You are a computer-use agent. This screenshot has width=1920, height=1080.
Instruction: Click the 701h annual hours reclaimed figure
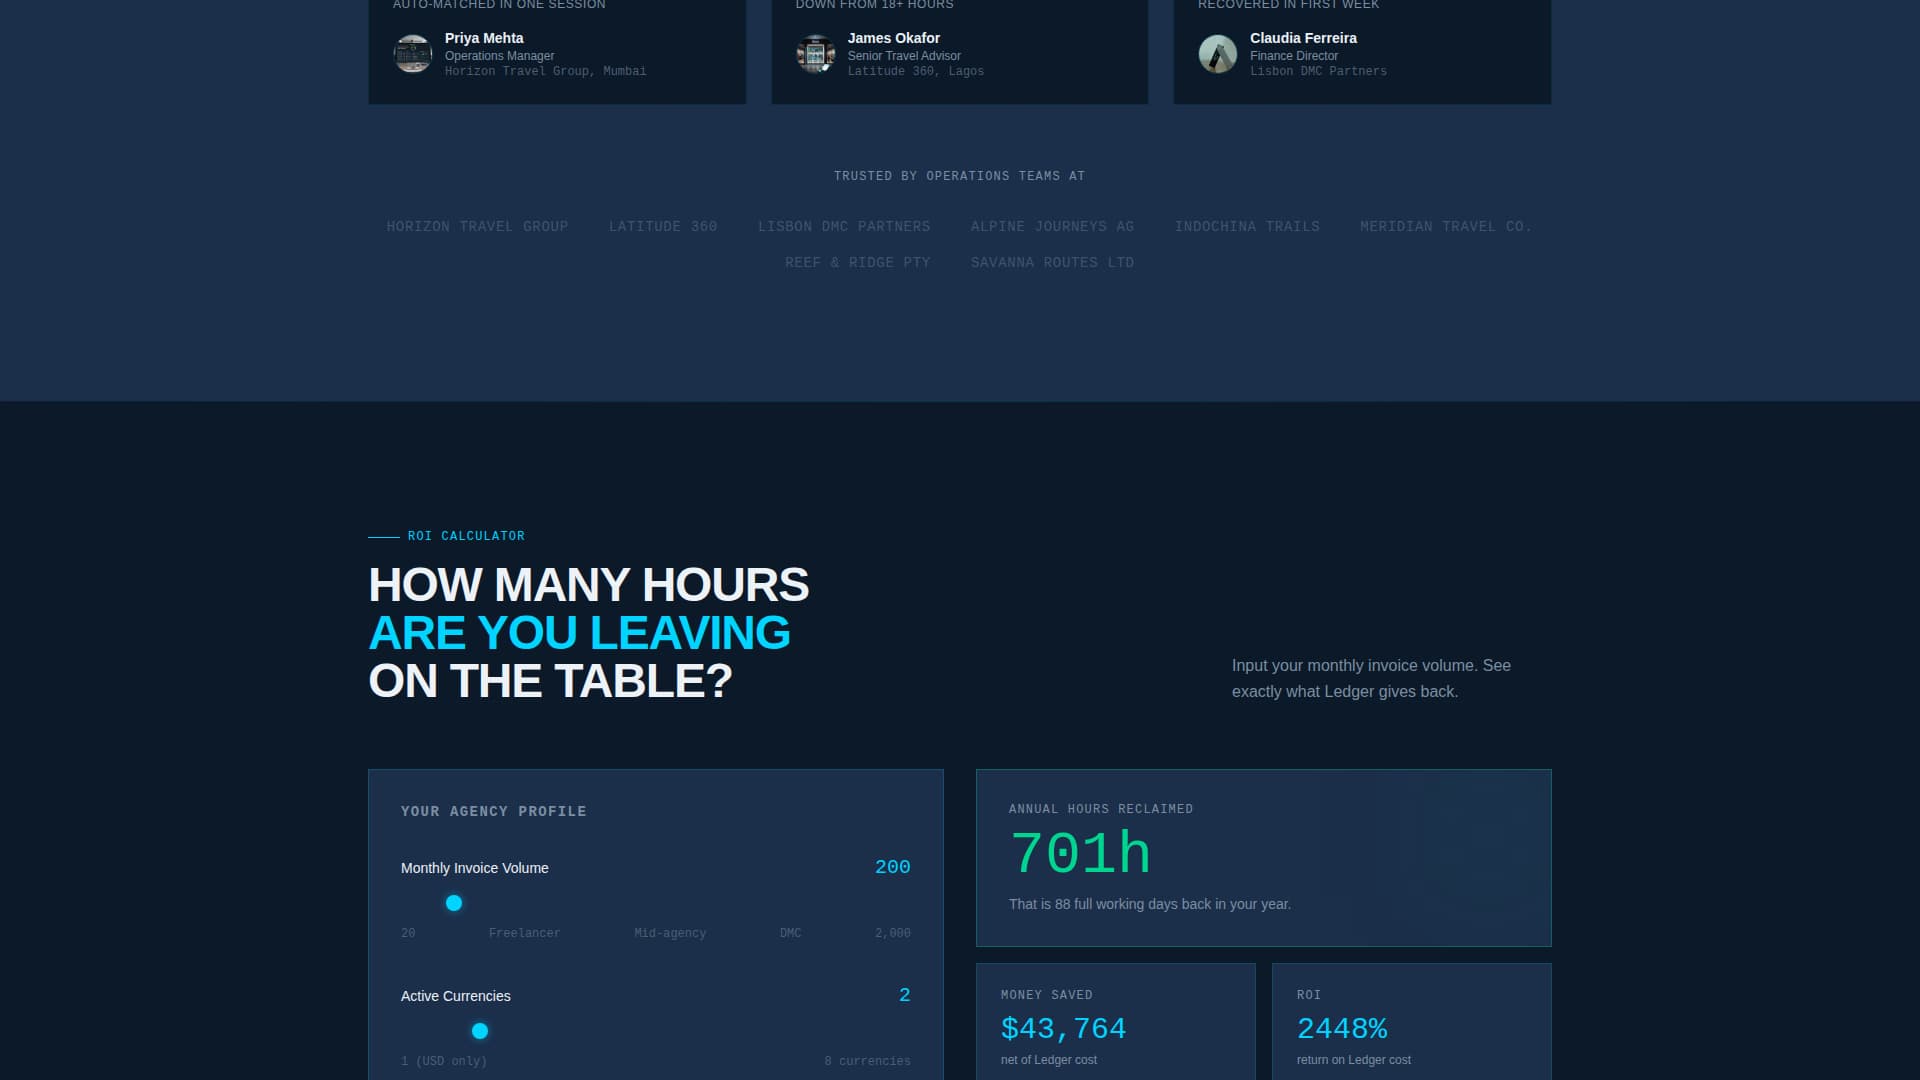click(1080, 855)
